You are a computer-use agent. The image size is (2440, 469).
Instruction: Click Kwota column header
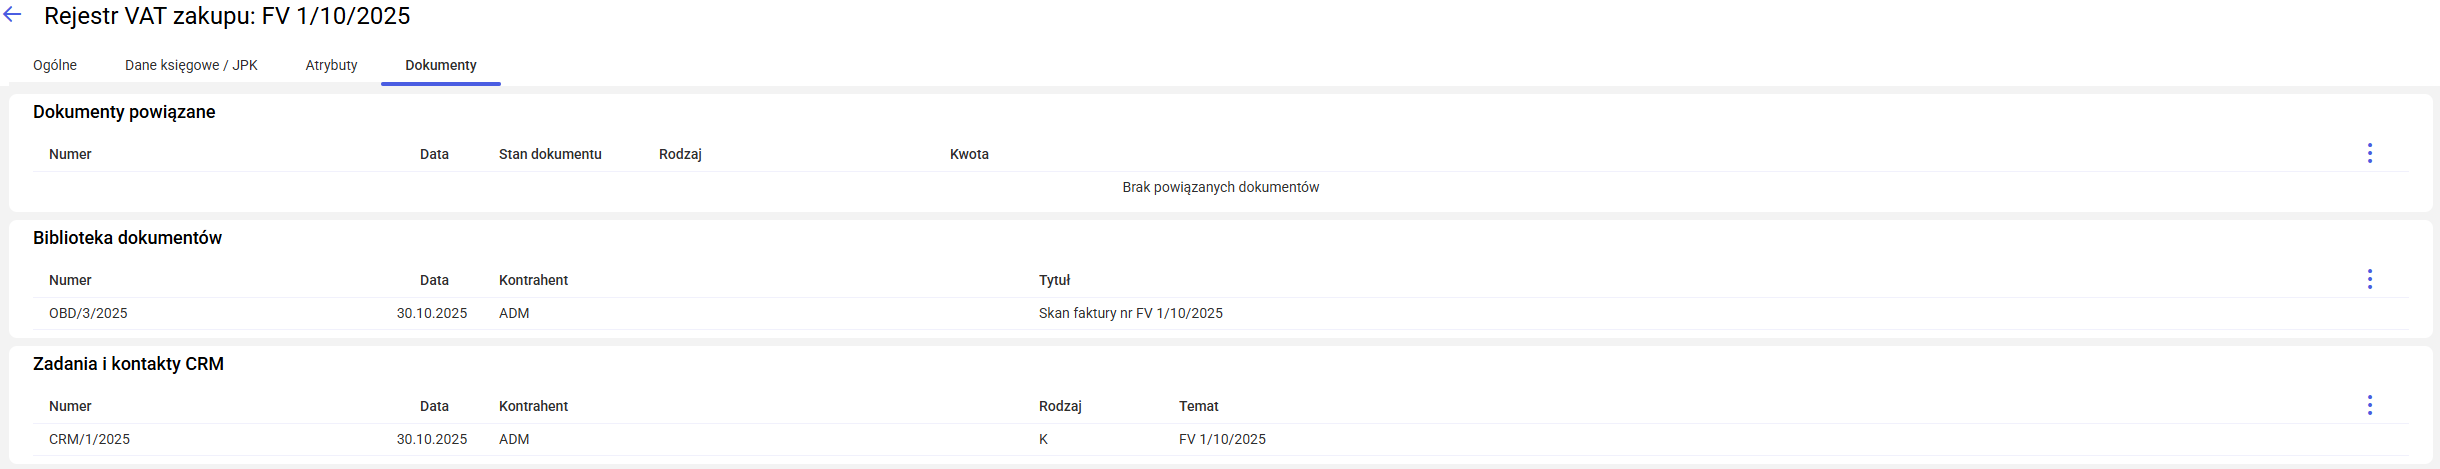pos(969,154)
